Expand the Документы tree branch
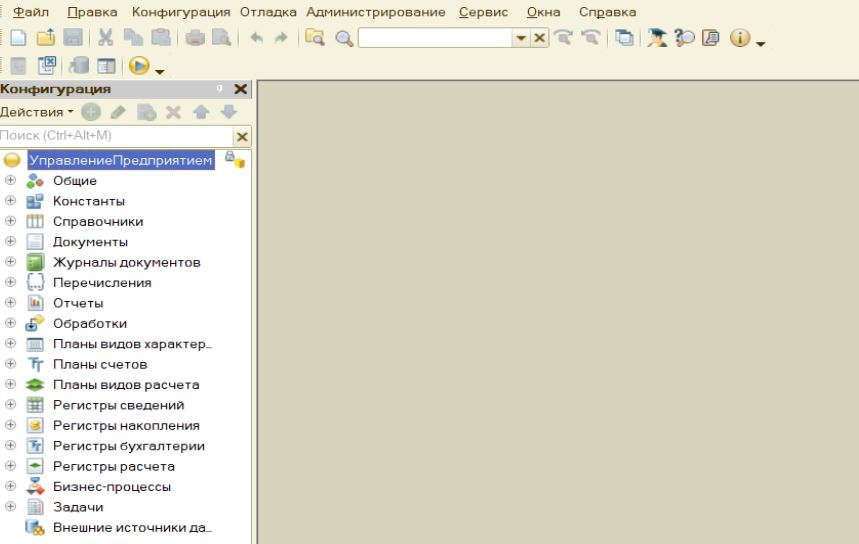 pyautogui.click(x=11, y=242)
